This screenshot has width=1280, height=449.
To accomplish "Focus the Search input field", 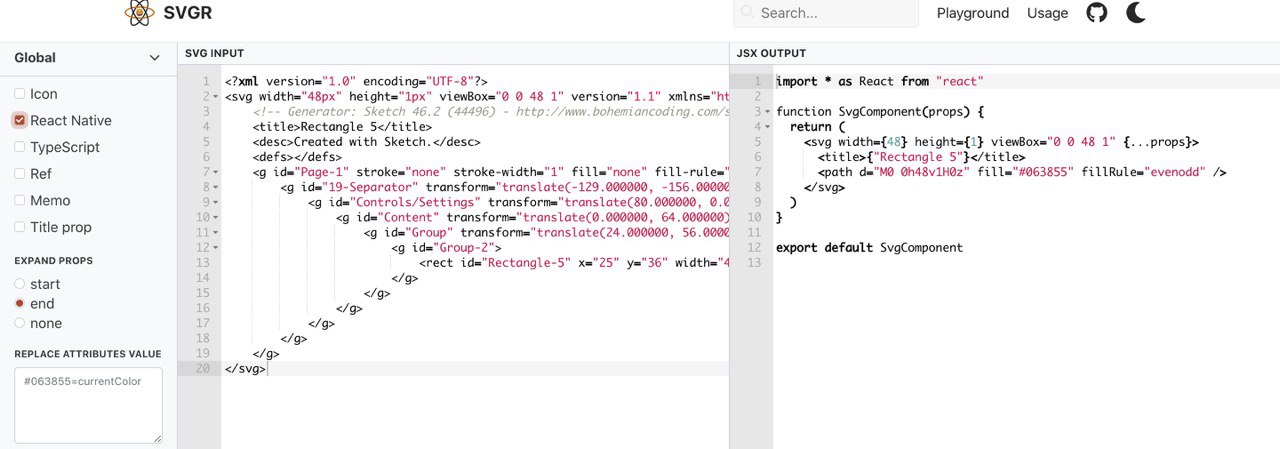I will click(826, 13).
